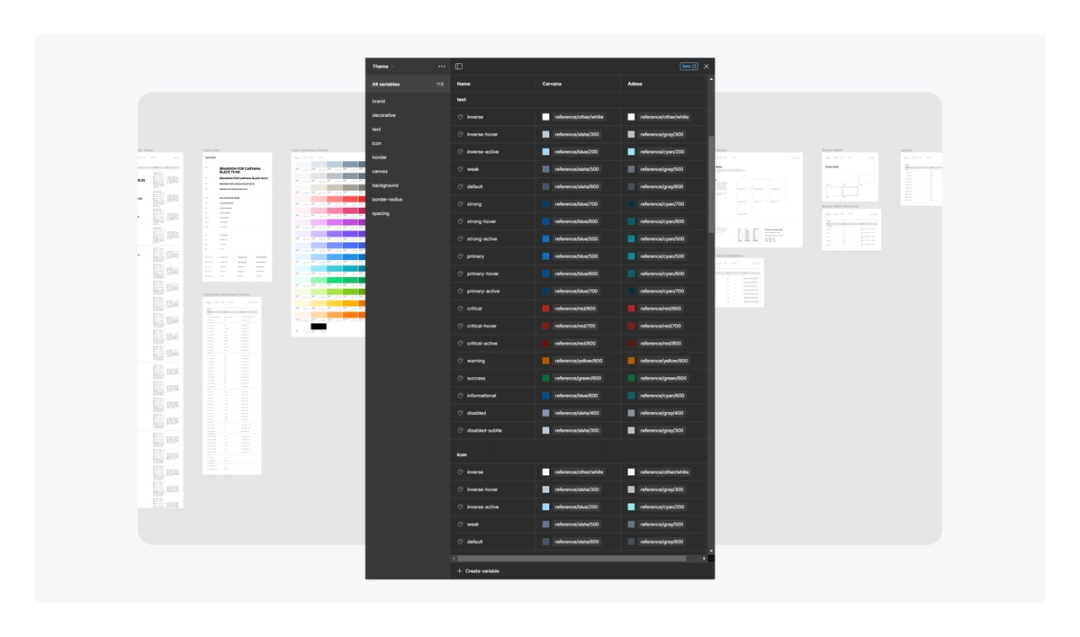Image resolution: width=1080 pixels, height=637 pixels.
Task: Click the variable type icon next to "critical"
Action: [460, 308]
